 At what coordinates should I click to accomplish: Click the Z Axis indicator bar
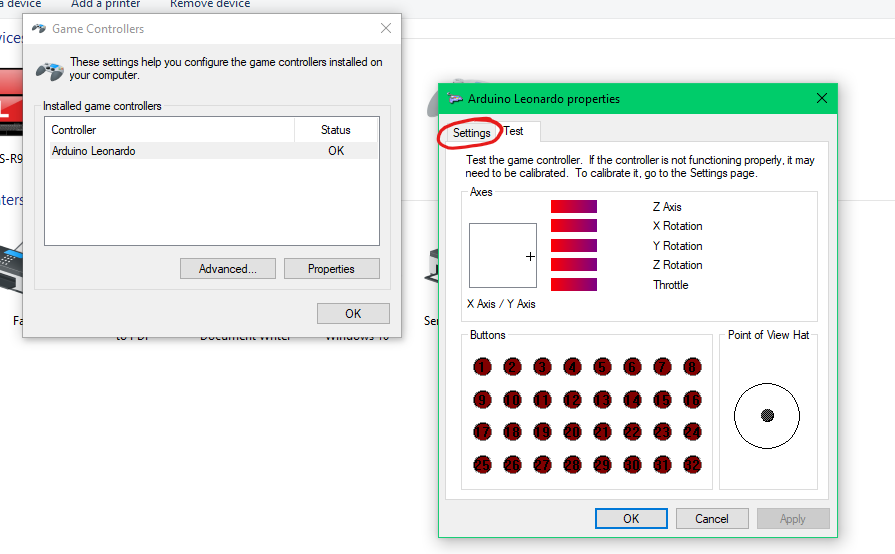(574, 207)
